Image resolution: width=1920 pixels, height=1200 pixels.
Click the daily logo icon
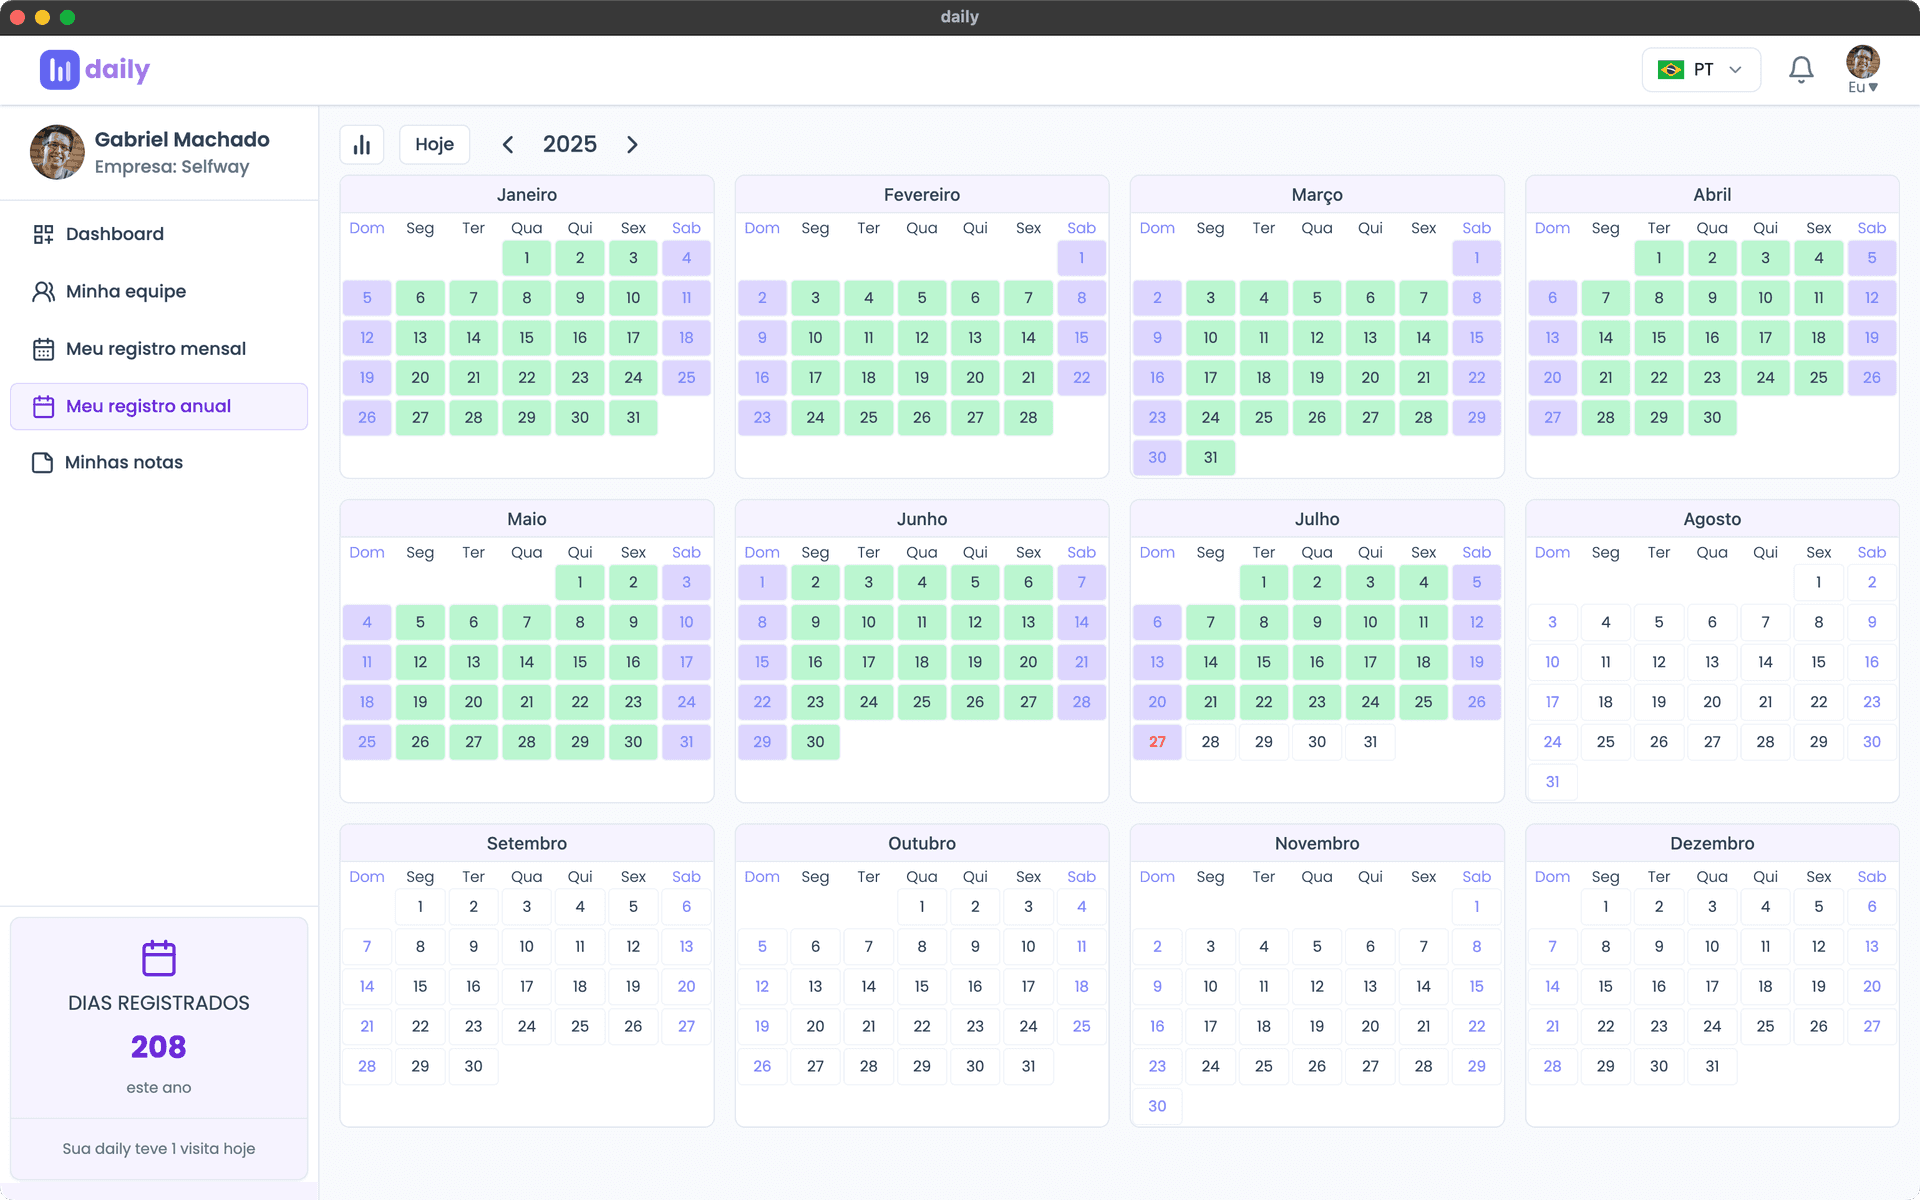(60, 70)
